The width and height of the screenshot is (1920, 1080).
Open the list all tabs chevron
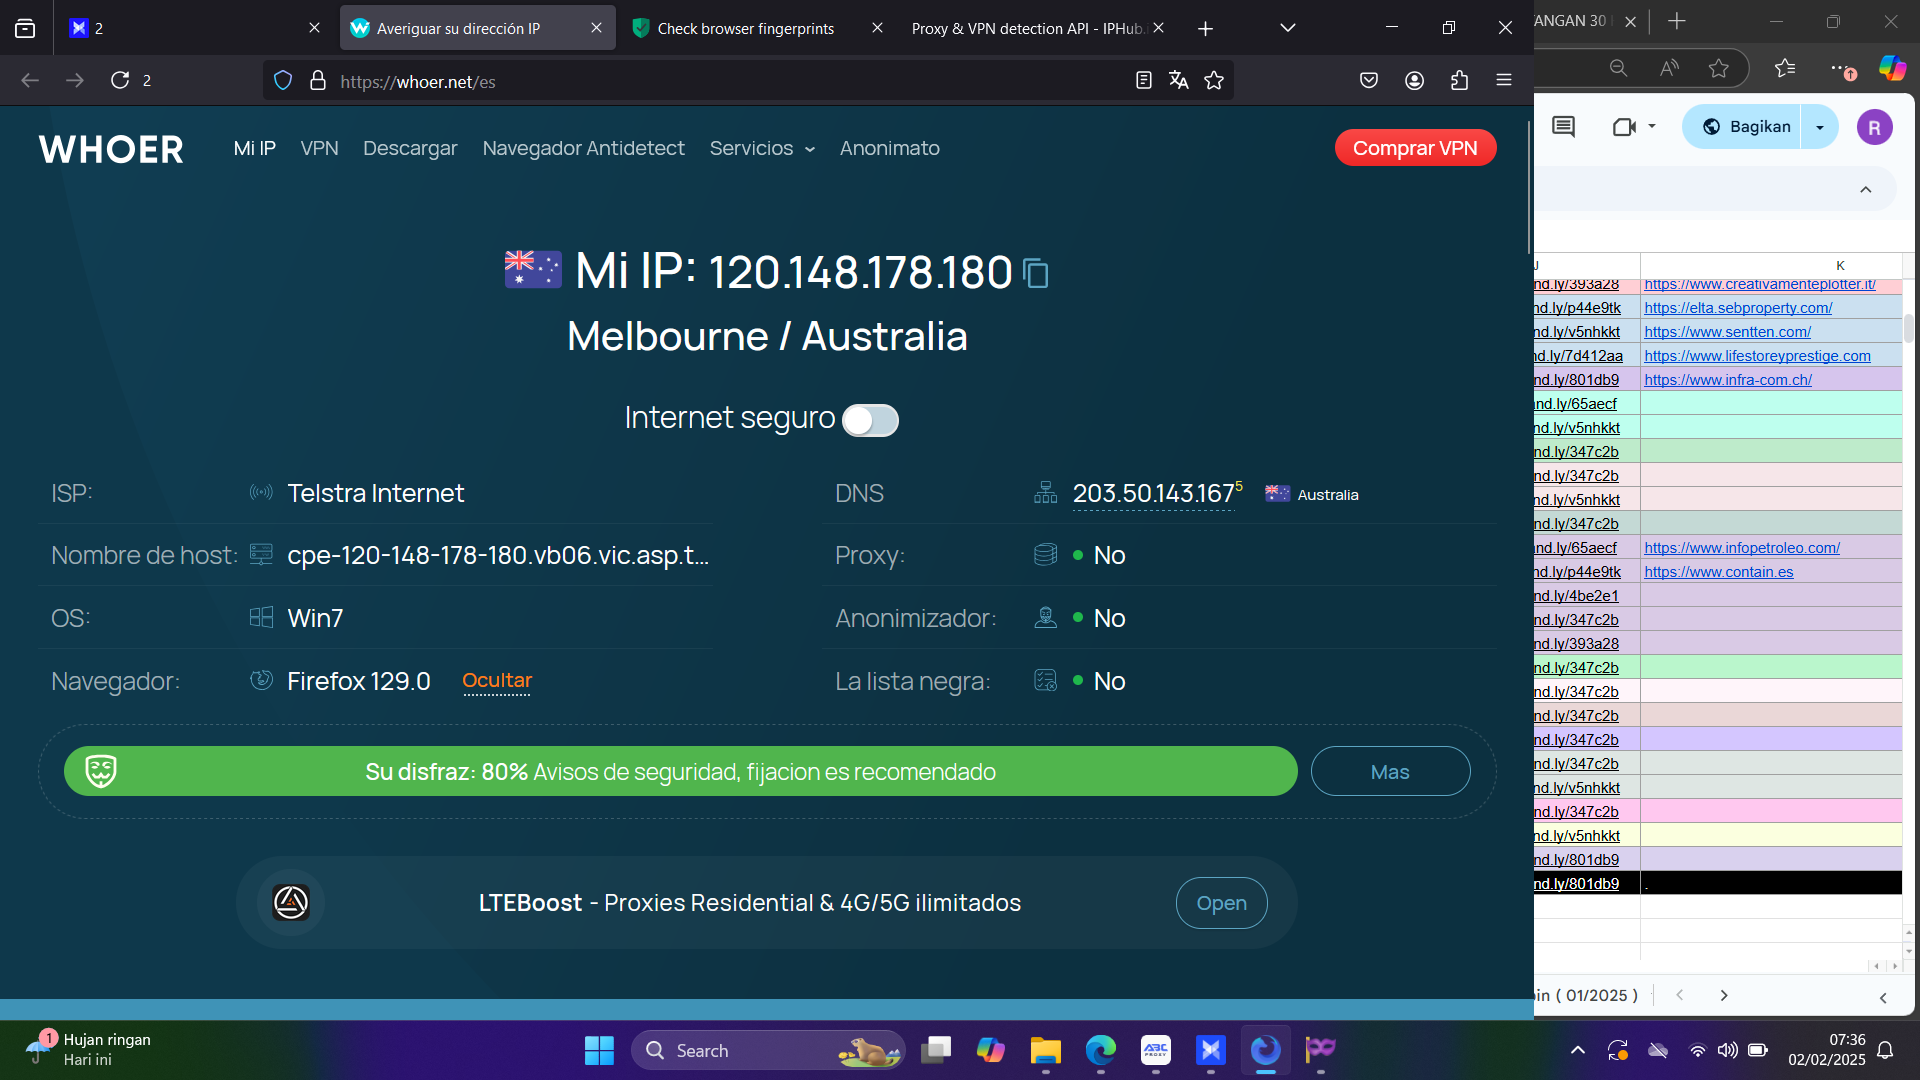tap(1288, 28)
